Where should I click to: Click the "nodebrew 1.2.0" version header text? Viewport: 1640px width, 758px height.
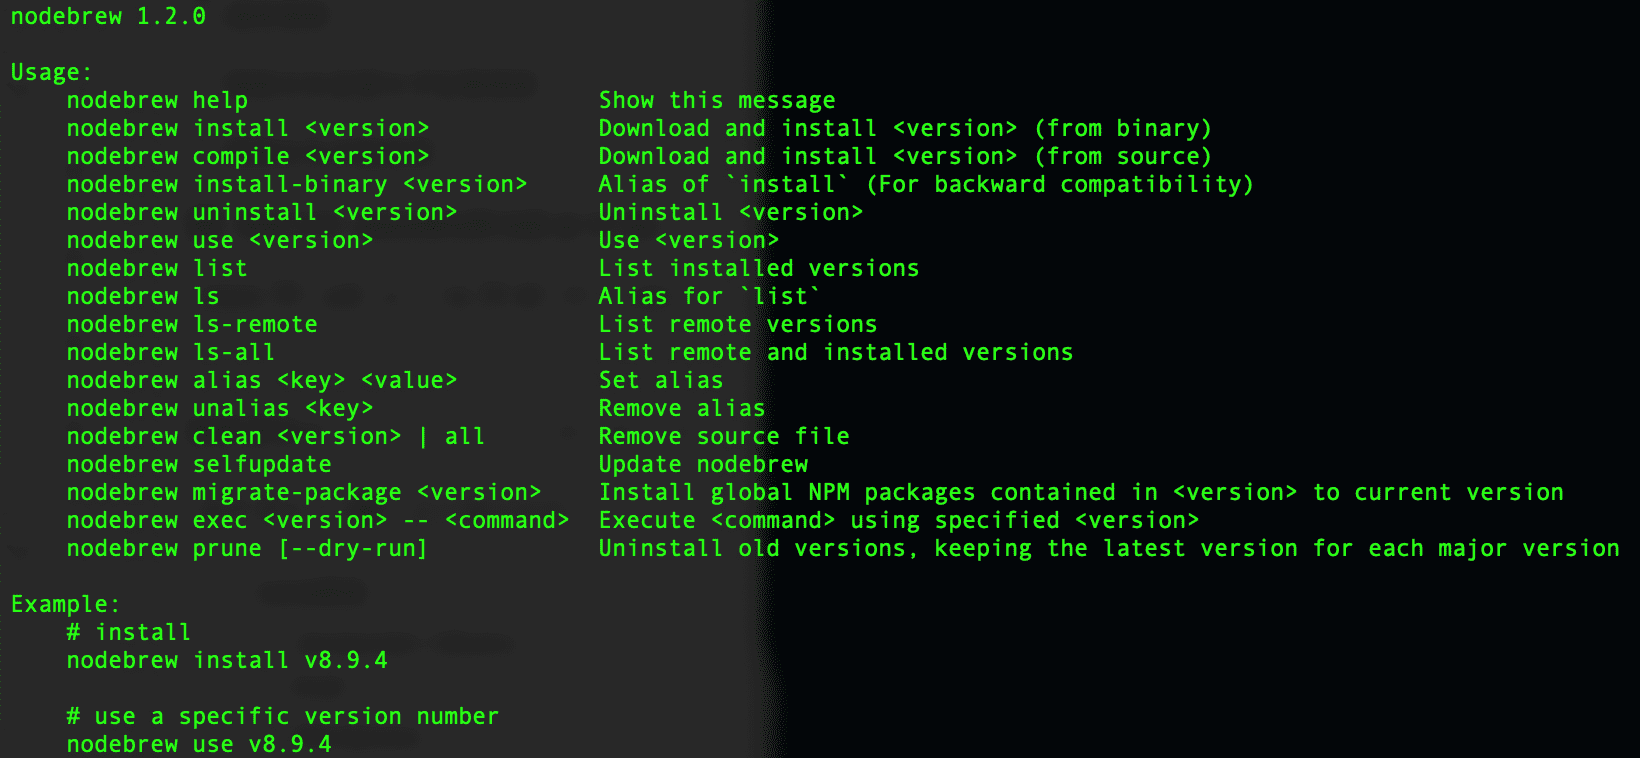coord(108,17)
